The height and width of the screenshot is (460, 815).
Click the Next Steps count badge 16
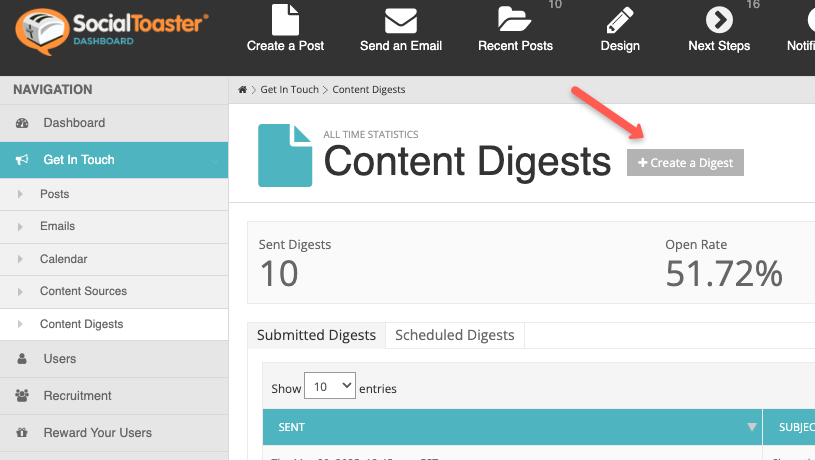(x=753, y=5)
